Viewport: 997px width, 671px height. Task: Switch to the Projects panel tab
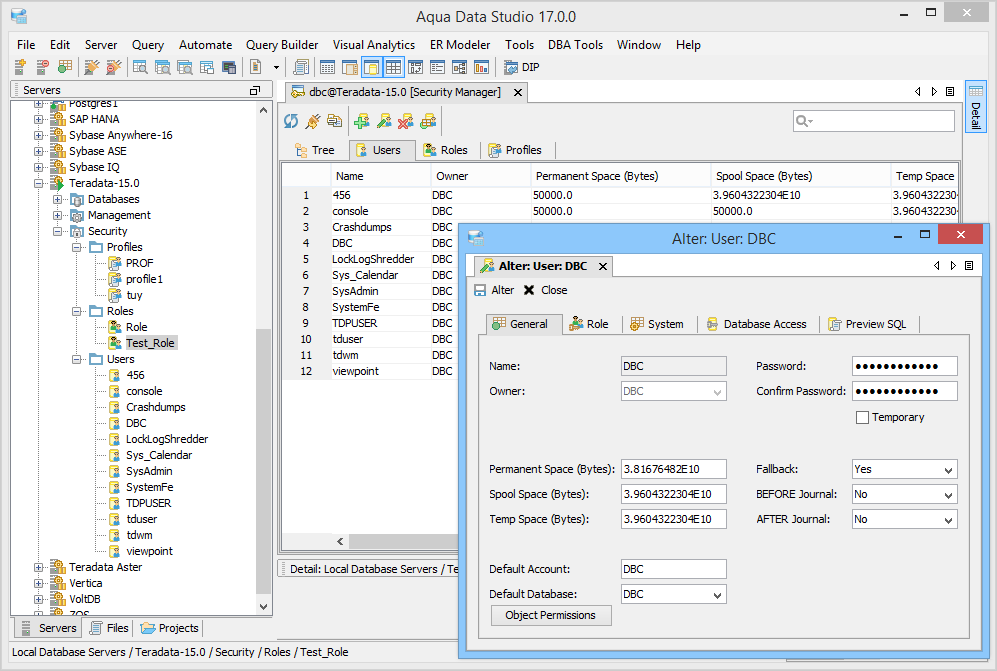[x=169, y=628]
